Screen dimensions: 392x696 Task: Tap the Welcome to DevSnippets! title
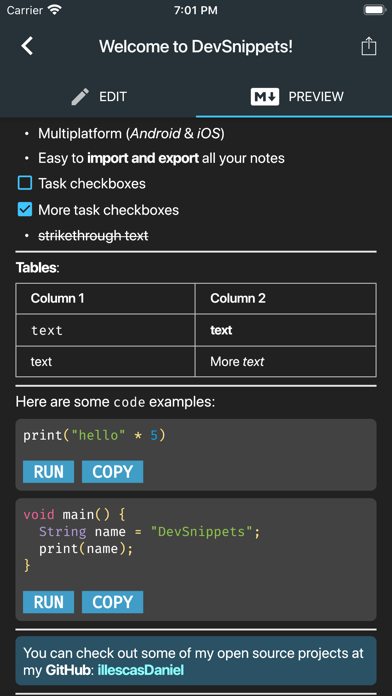click(196, 46)
